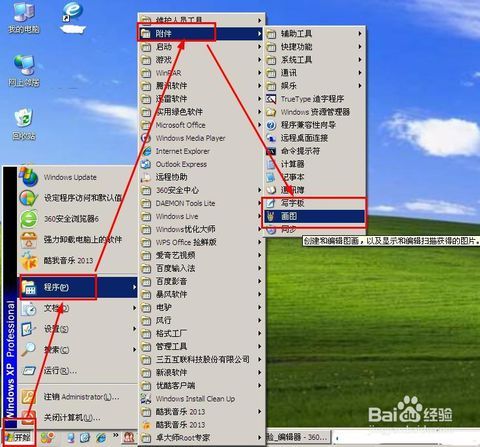Click the 远程桌面连接 icon
Image resolution: width=480 pixels, height=447 pixels.
pyautogui.click(x=271, y=138)
